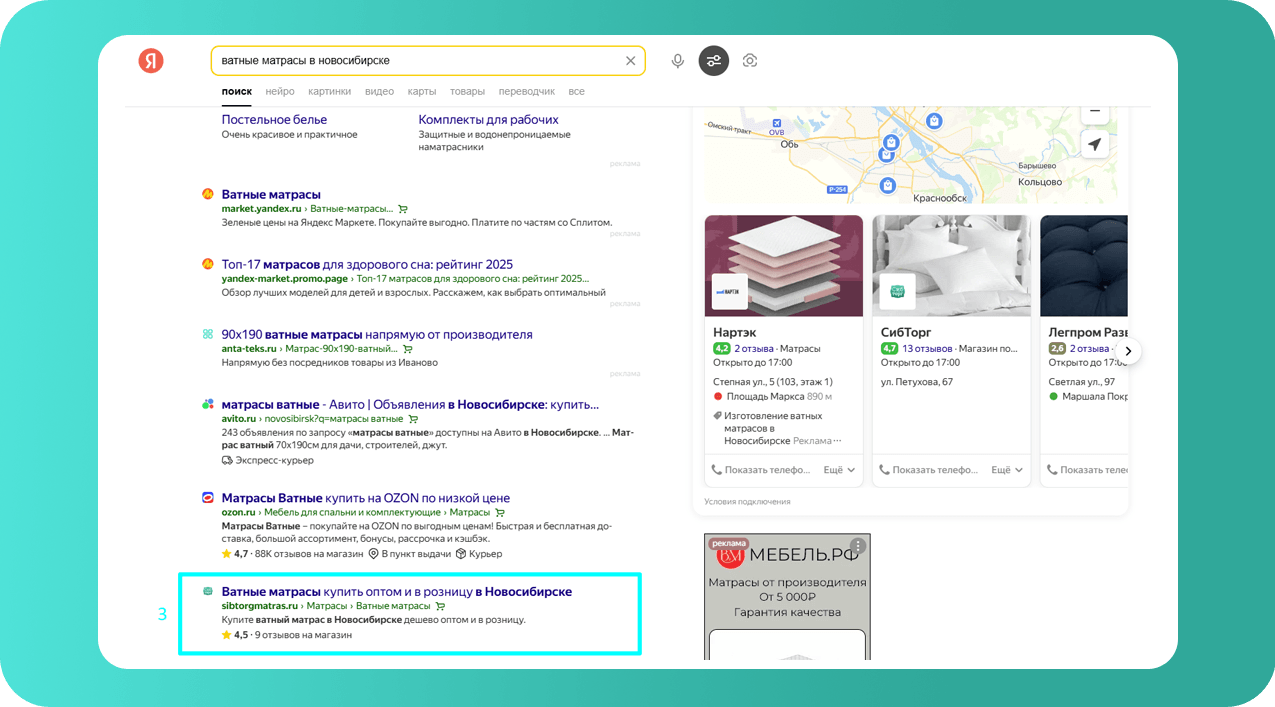This screenshot has height=707, width=1275.
Task: Open Изготовление ватных матрасов promo link
Action: pos(773,428)
